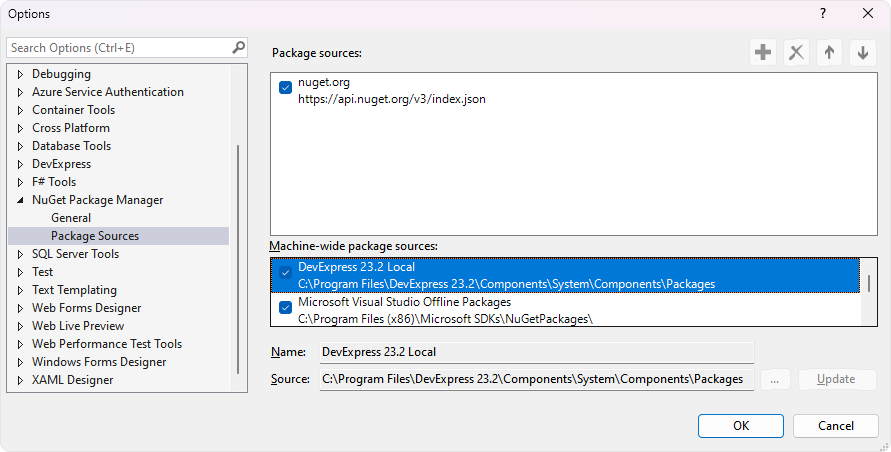Move package source up with arrow icon
Viewport: 891px width, 452px height.
[x=829, y=52]
